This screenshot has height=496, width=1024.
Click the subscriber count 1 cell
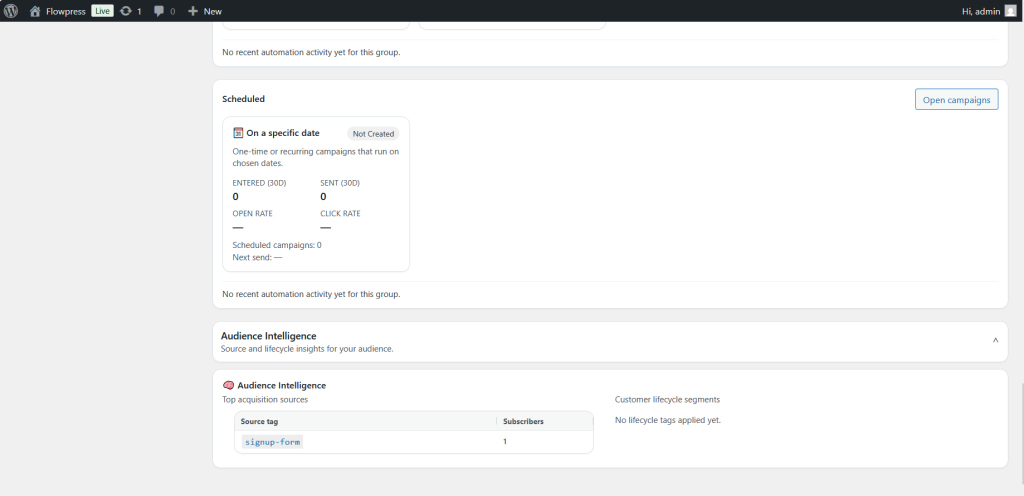[x=505, y=442]
